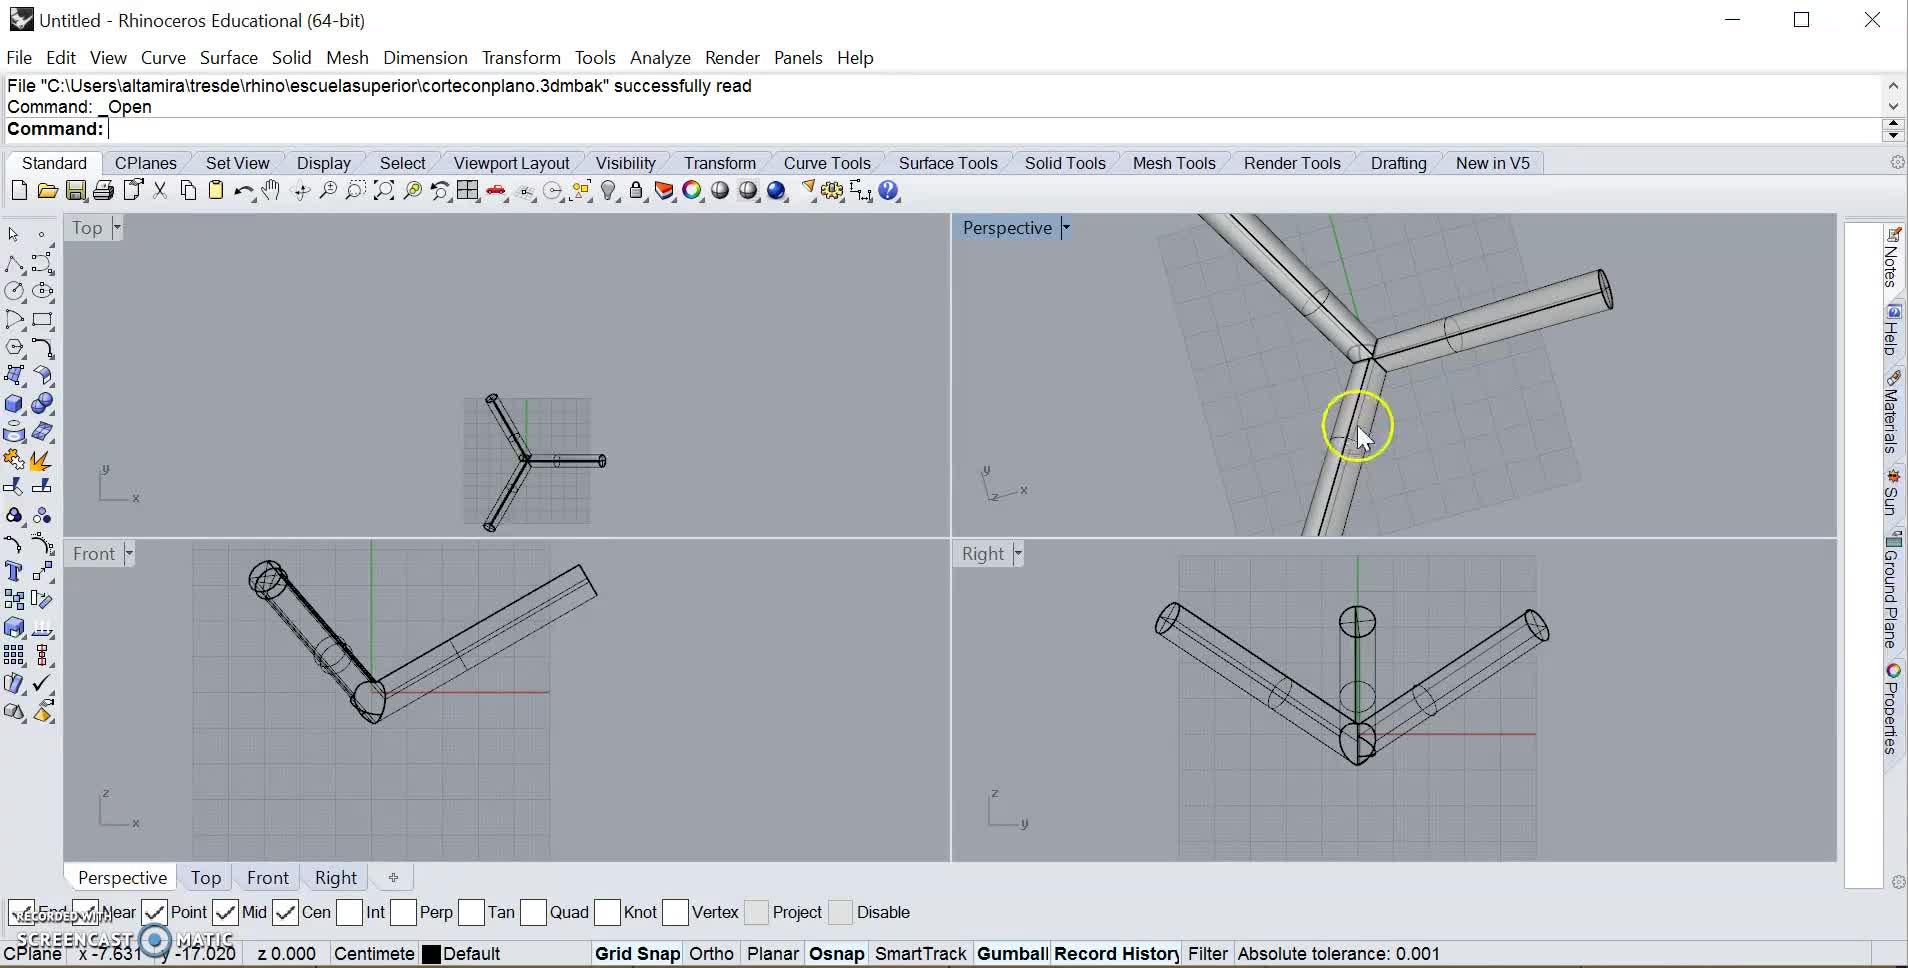The height and width of the screenshot is (968, 1908).
Task: Click the Save file icon
Action: click(75, 191)
